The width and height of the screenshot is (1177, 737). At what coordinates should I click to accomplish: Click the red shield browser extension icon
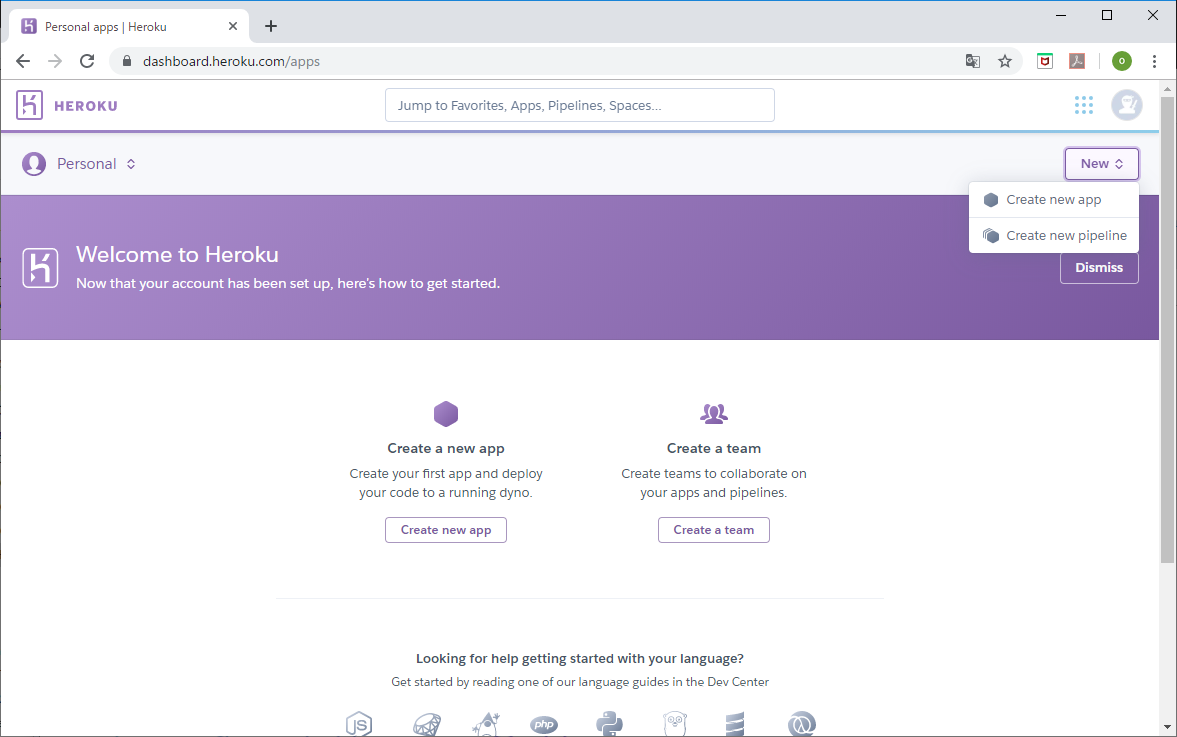click(x=1045, y=62)
